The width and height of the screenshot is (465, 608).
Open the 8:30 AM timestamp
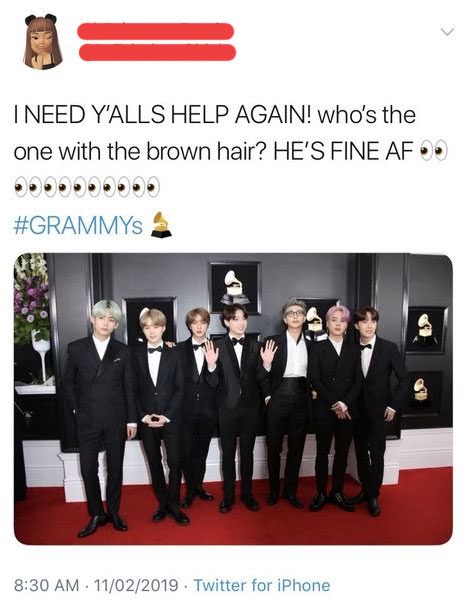pyautogui.click(x=47, y=585)
